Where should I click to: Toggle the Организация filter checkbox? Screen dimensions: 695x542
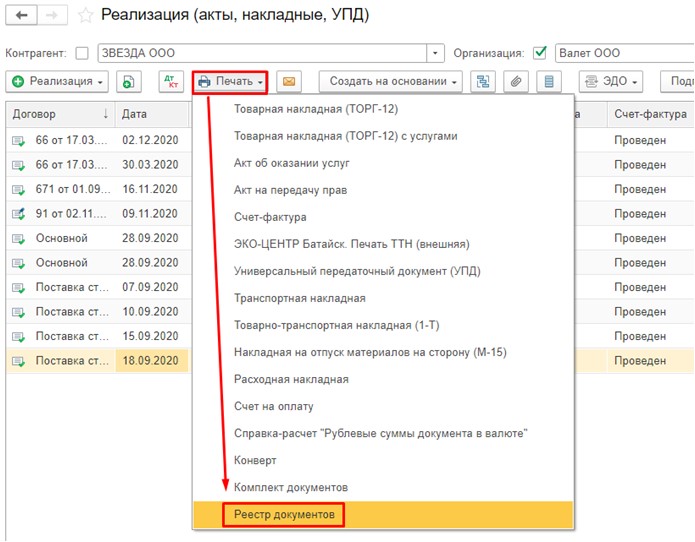(x=540, y=53)
